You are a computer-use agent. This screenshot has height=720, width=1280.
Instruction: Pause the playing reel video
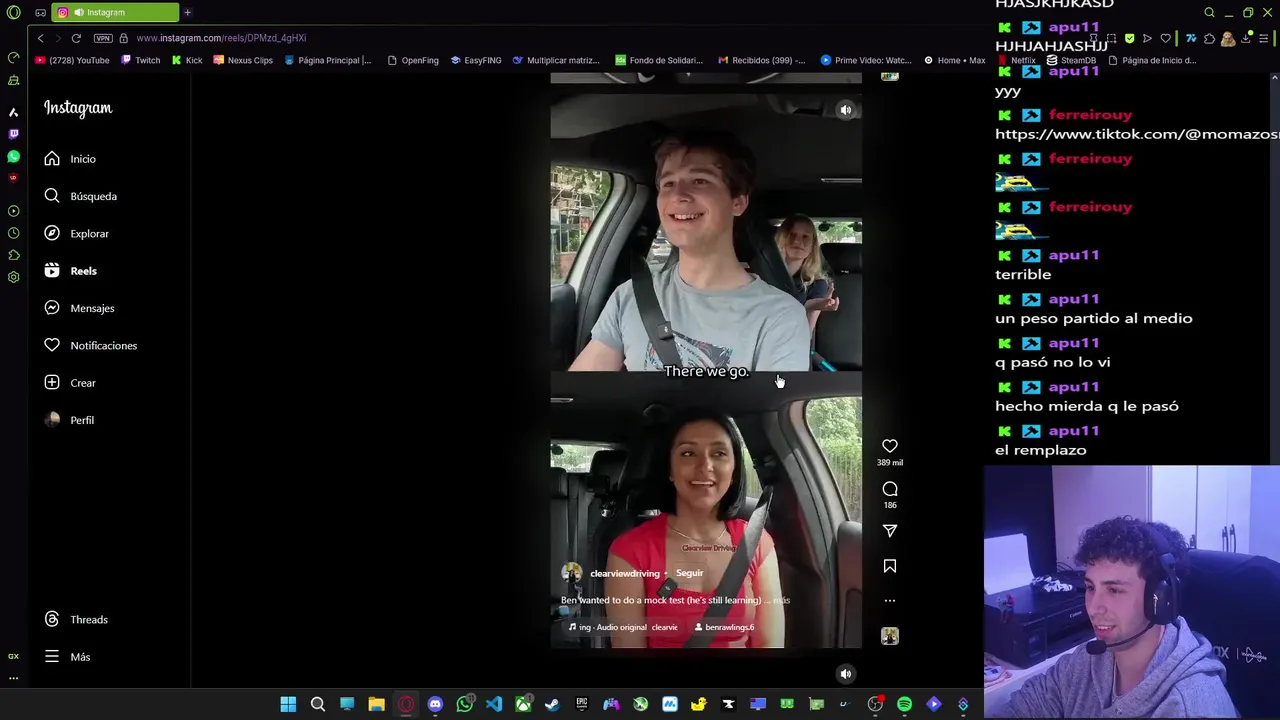[706, 371]
